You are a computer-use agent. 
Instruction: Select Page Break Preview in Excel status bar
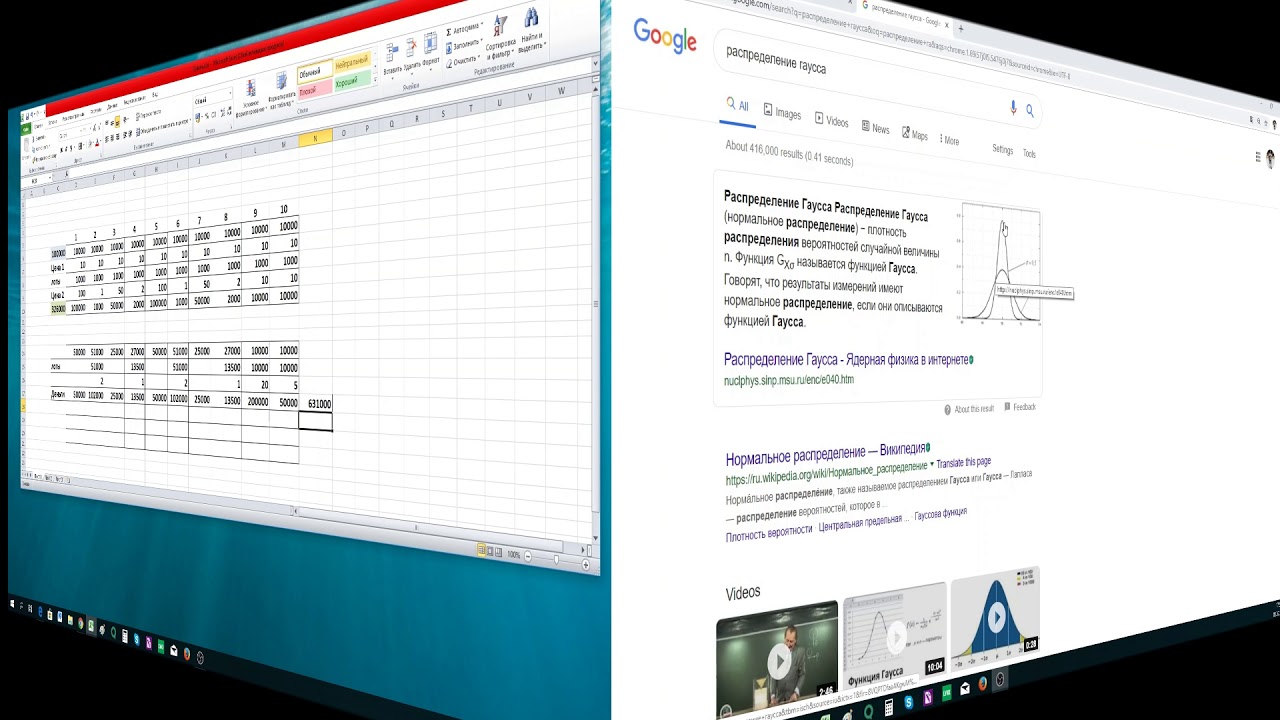point(498,552)
